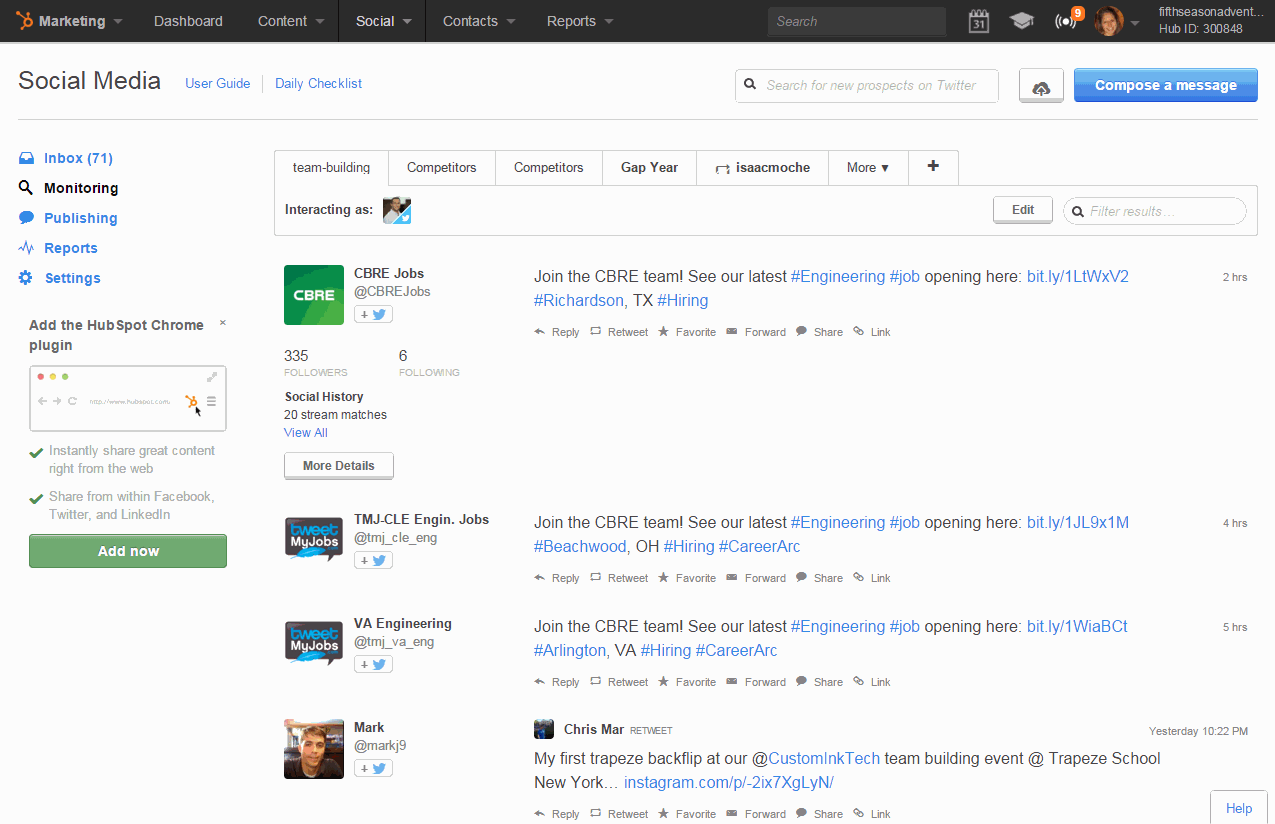Open the Marketing dropdown menu
Viewport: 1275px width, 824px height.
coord(70,21)
